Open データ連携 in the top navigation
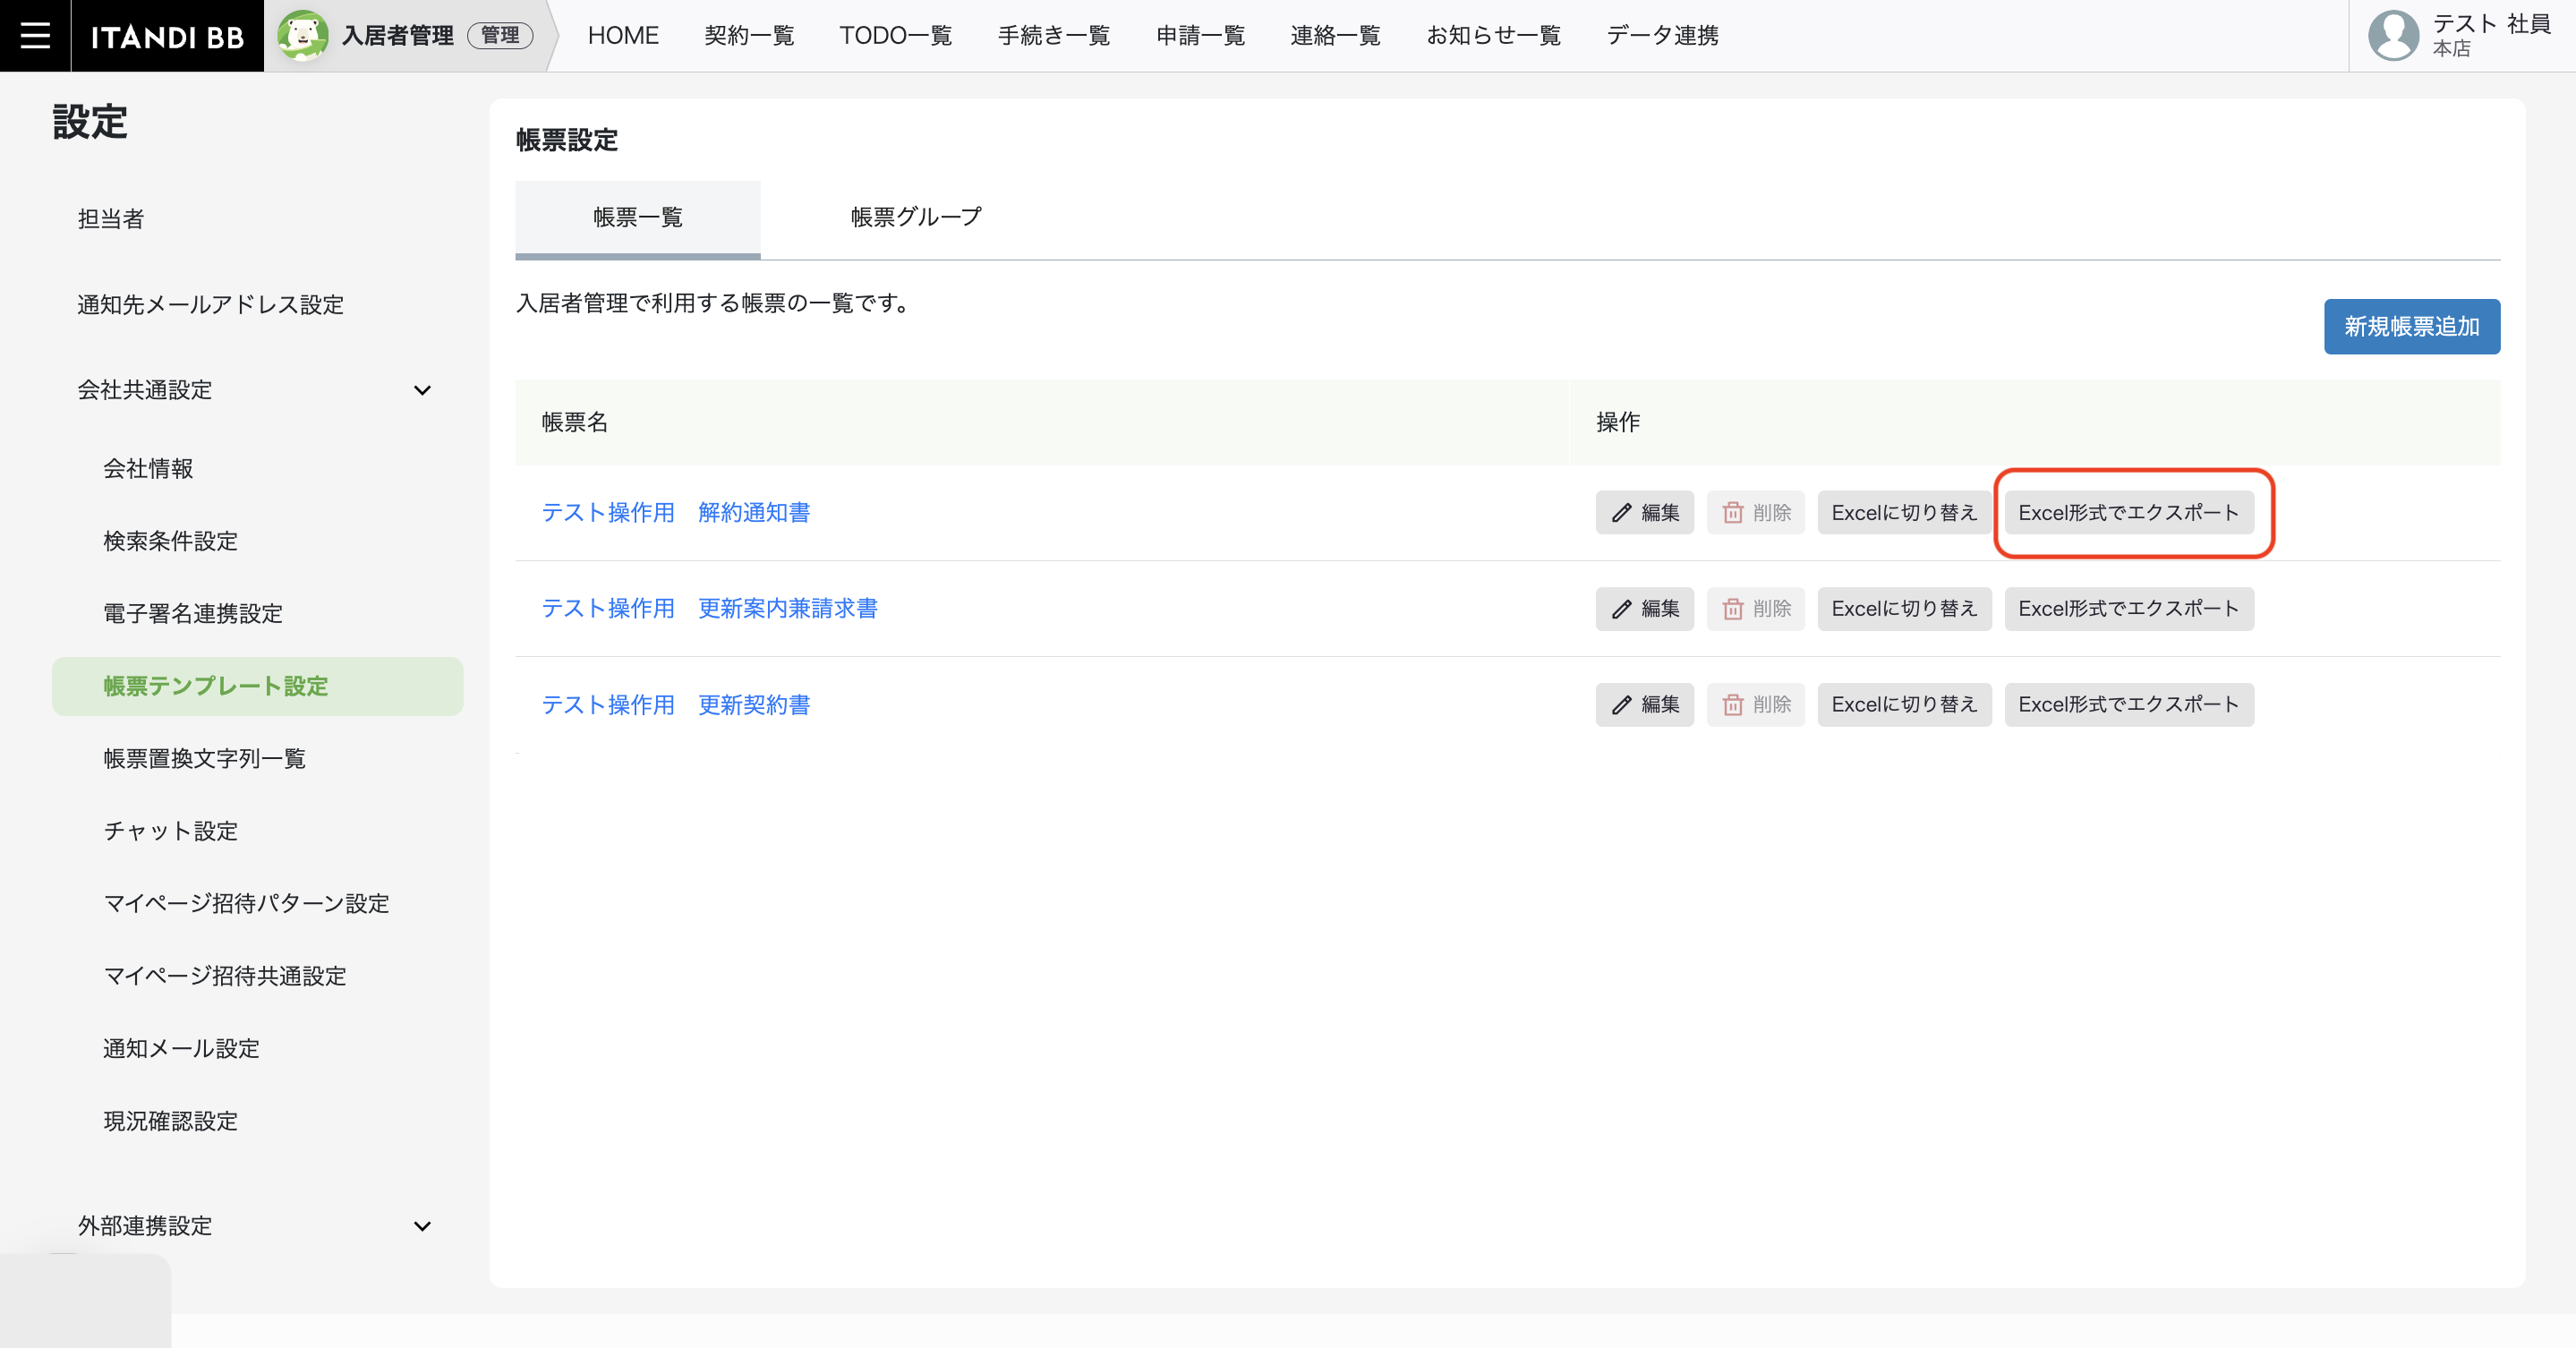The height and width of the screenshot is (1348, 2576). pos(1662,36)
